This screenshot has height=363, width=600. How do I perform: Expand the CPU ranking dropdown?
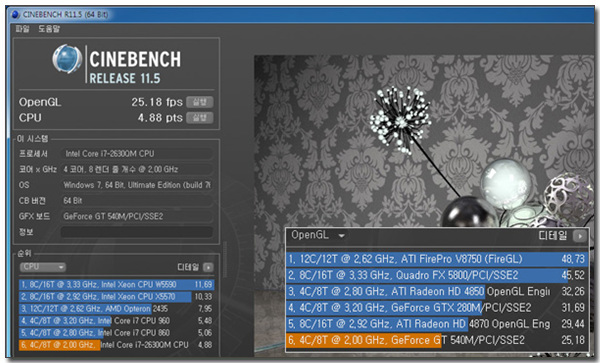click(x=42, y=267)
